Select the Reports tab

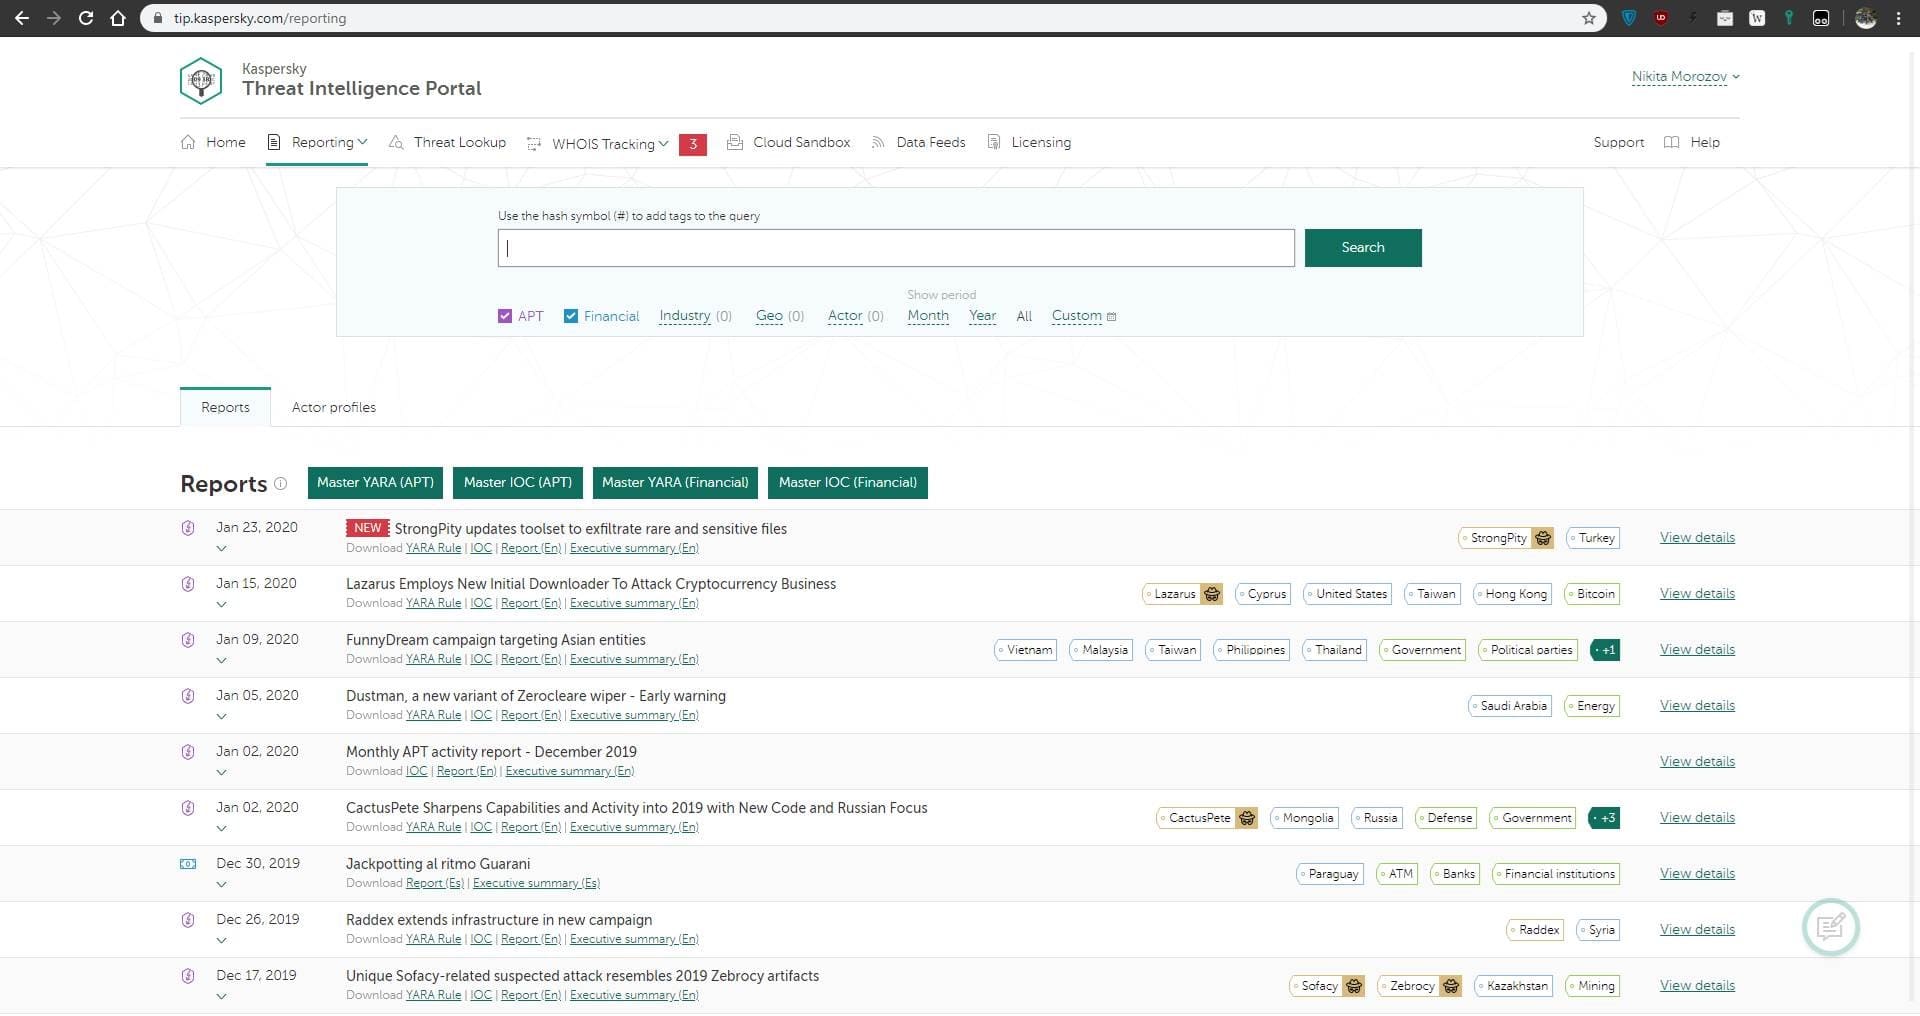225,408
